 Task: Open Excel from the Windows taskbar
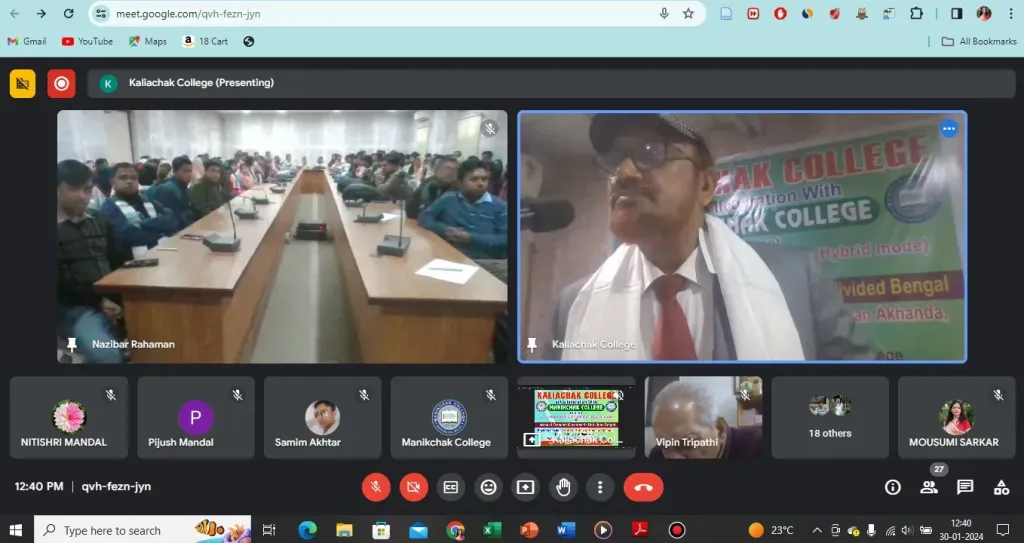(492, 530)
